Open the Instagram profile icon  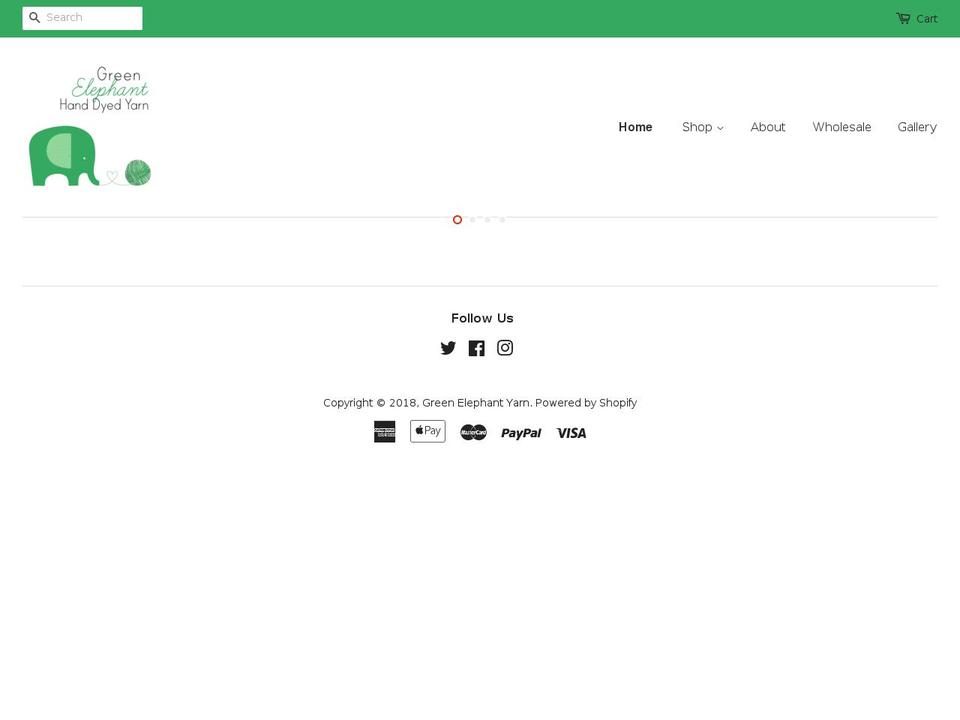point(505,348)
